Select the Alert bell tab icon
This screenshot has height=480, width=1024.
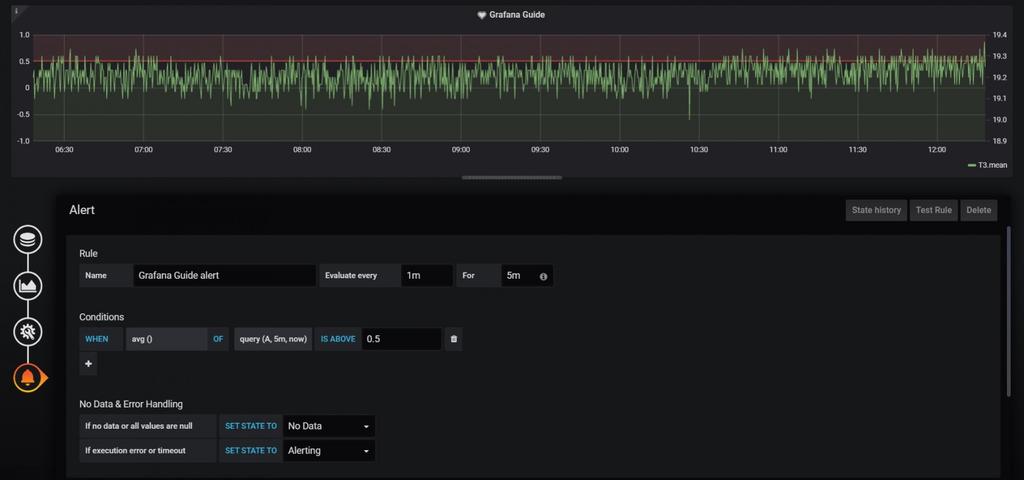point(27,377)
